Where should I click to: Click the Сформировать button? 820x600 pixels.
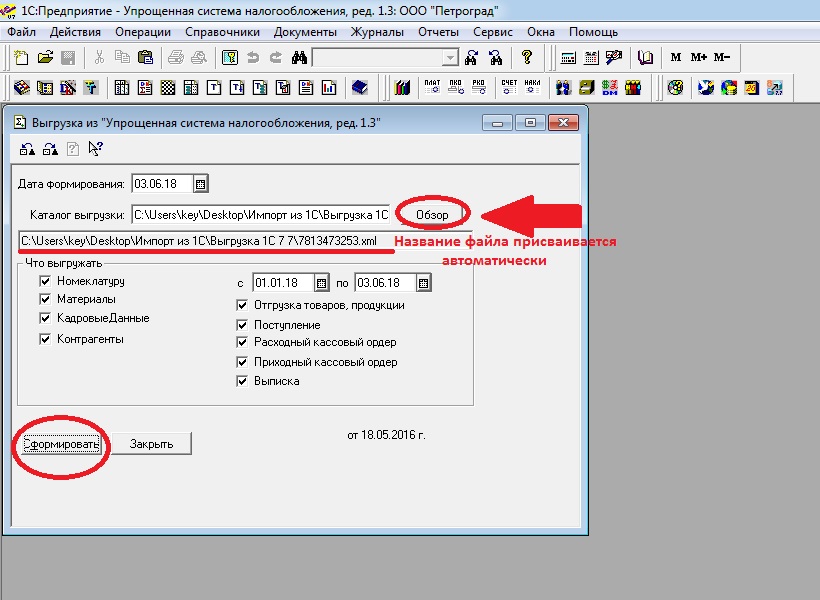point(62,444)
